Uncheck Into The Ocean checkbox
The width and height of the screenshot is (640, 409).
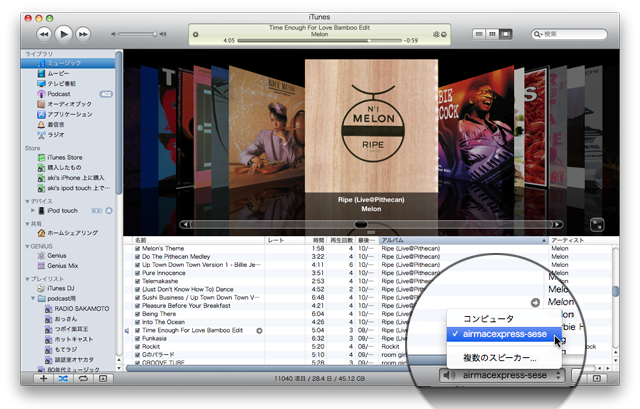[138, 322]
